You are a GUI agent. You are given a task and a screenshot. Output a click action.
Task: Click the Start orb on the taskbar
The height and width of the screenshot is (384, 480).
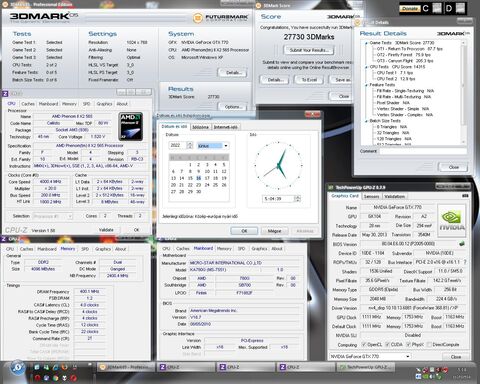(18, 368)
